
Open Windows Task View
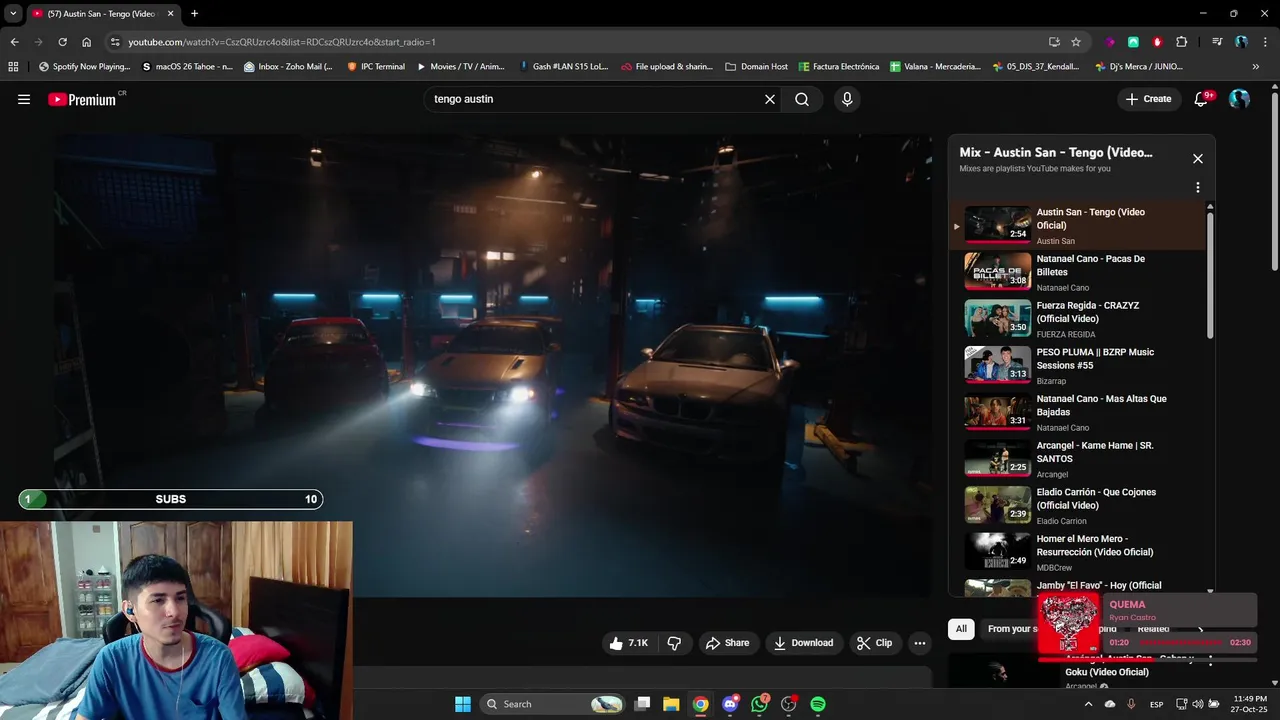coord(643,704)
